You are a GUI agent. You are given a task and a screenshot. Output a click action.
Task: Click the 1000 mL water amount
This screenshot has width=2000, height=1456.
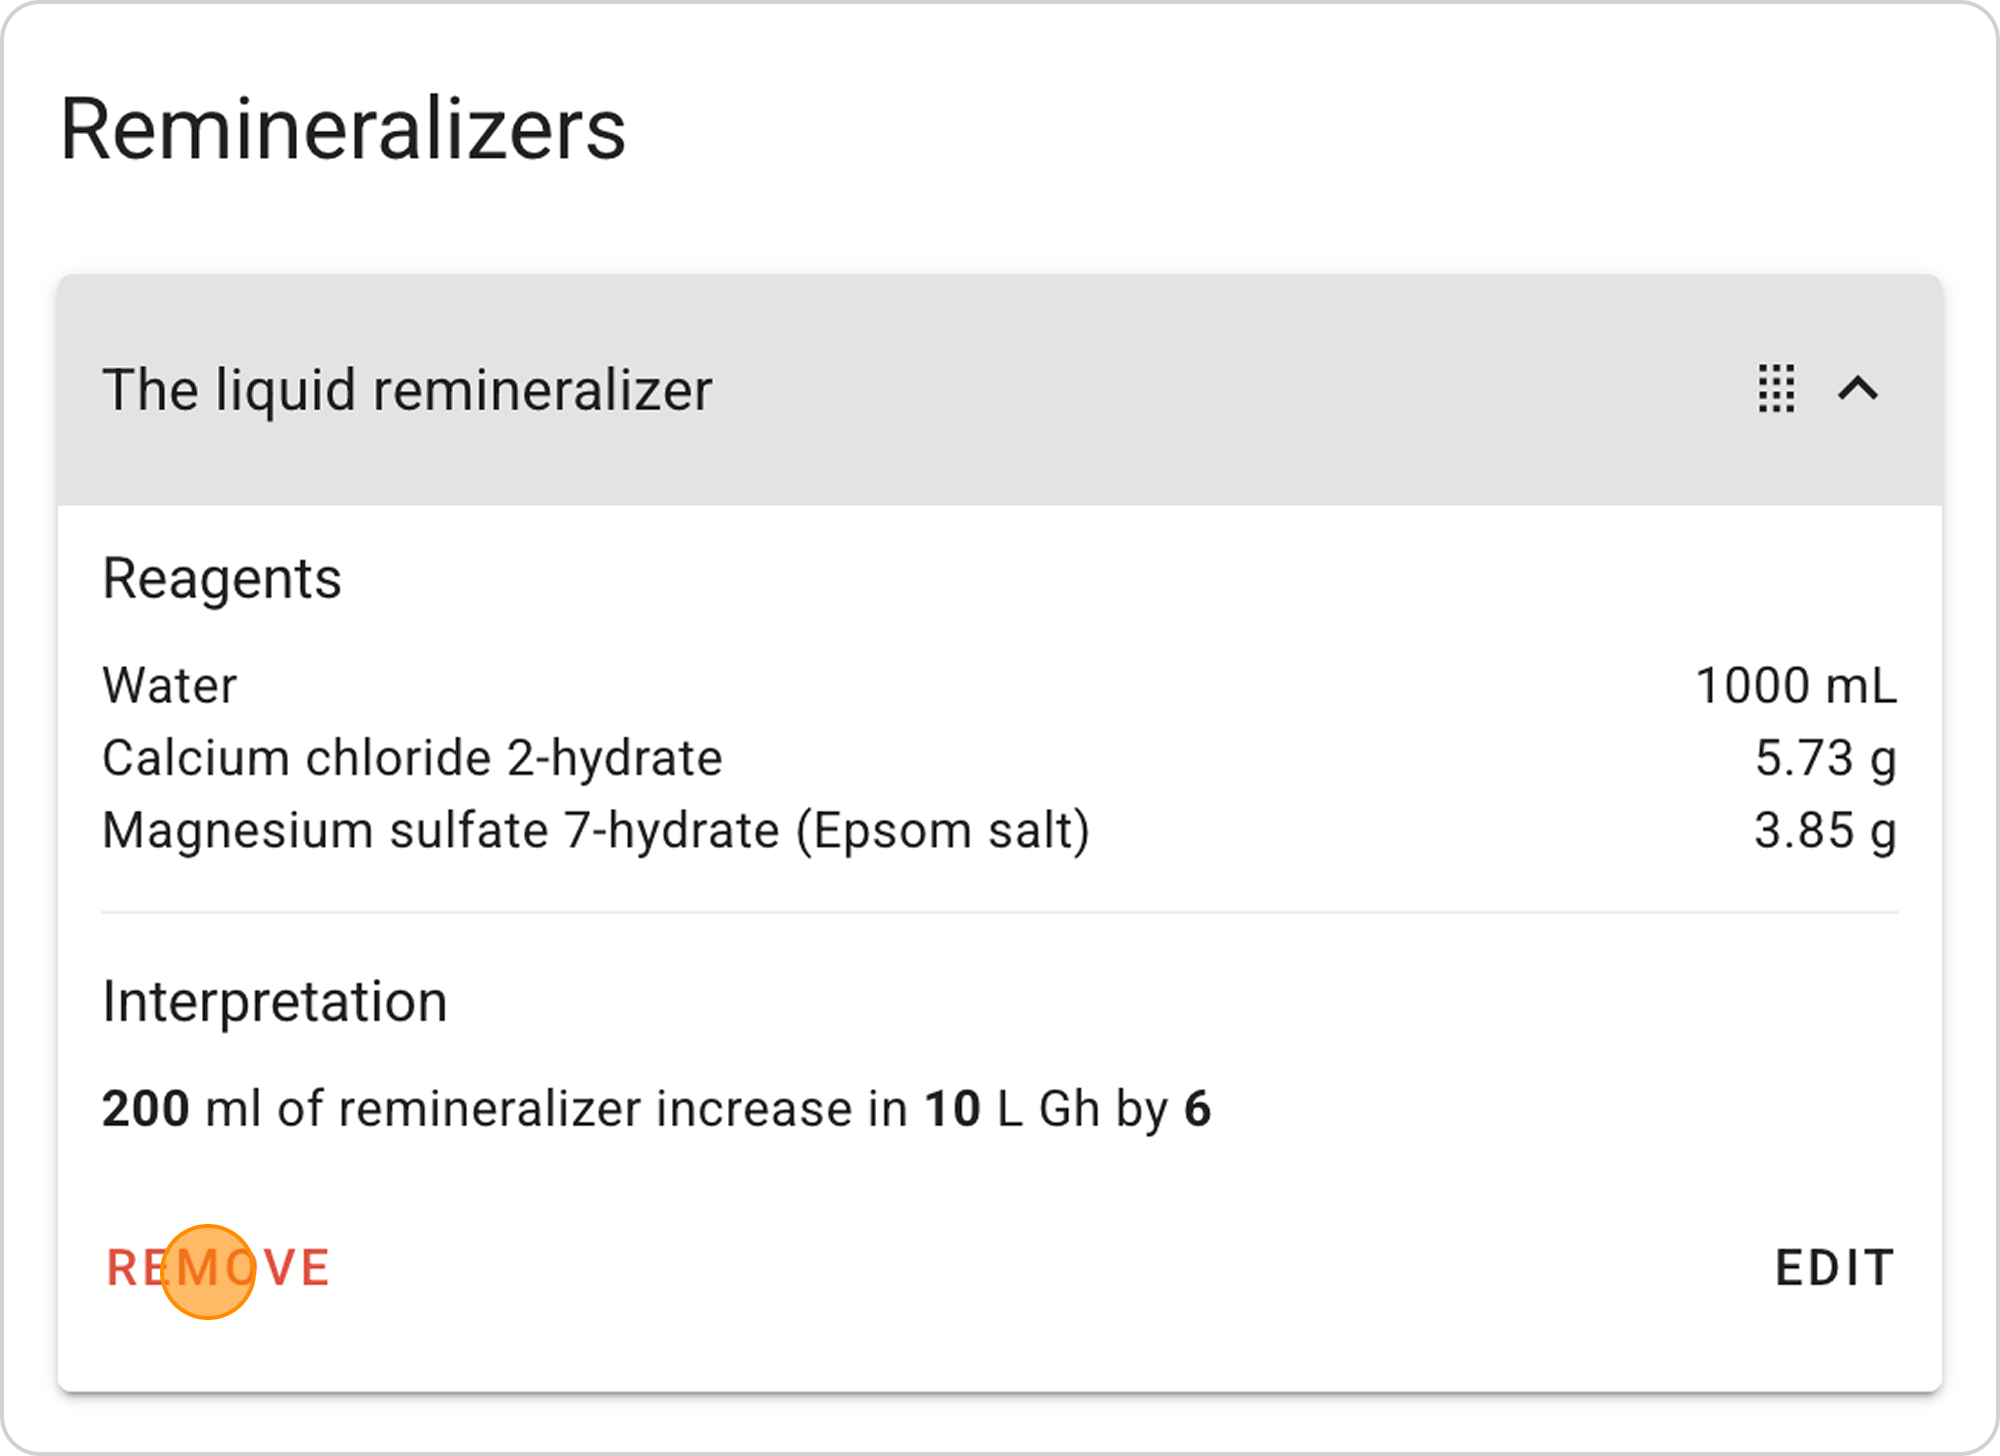1796,686
